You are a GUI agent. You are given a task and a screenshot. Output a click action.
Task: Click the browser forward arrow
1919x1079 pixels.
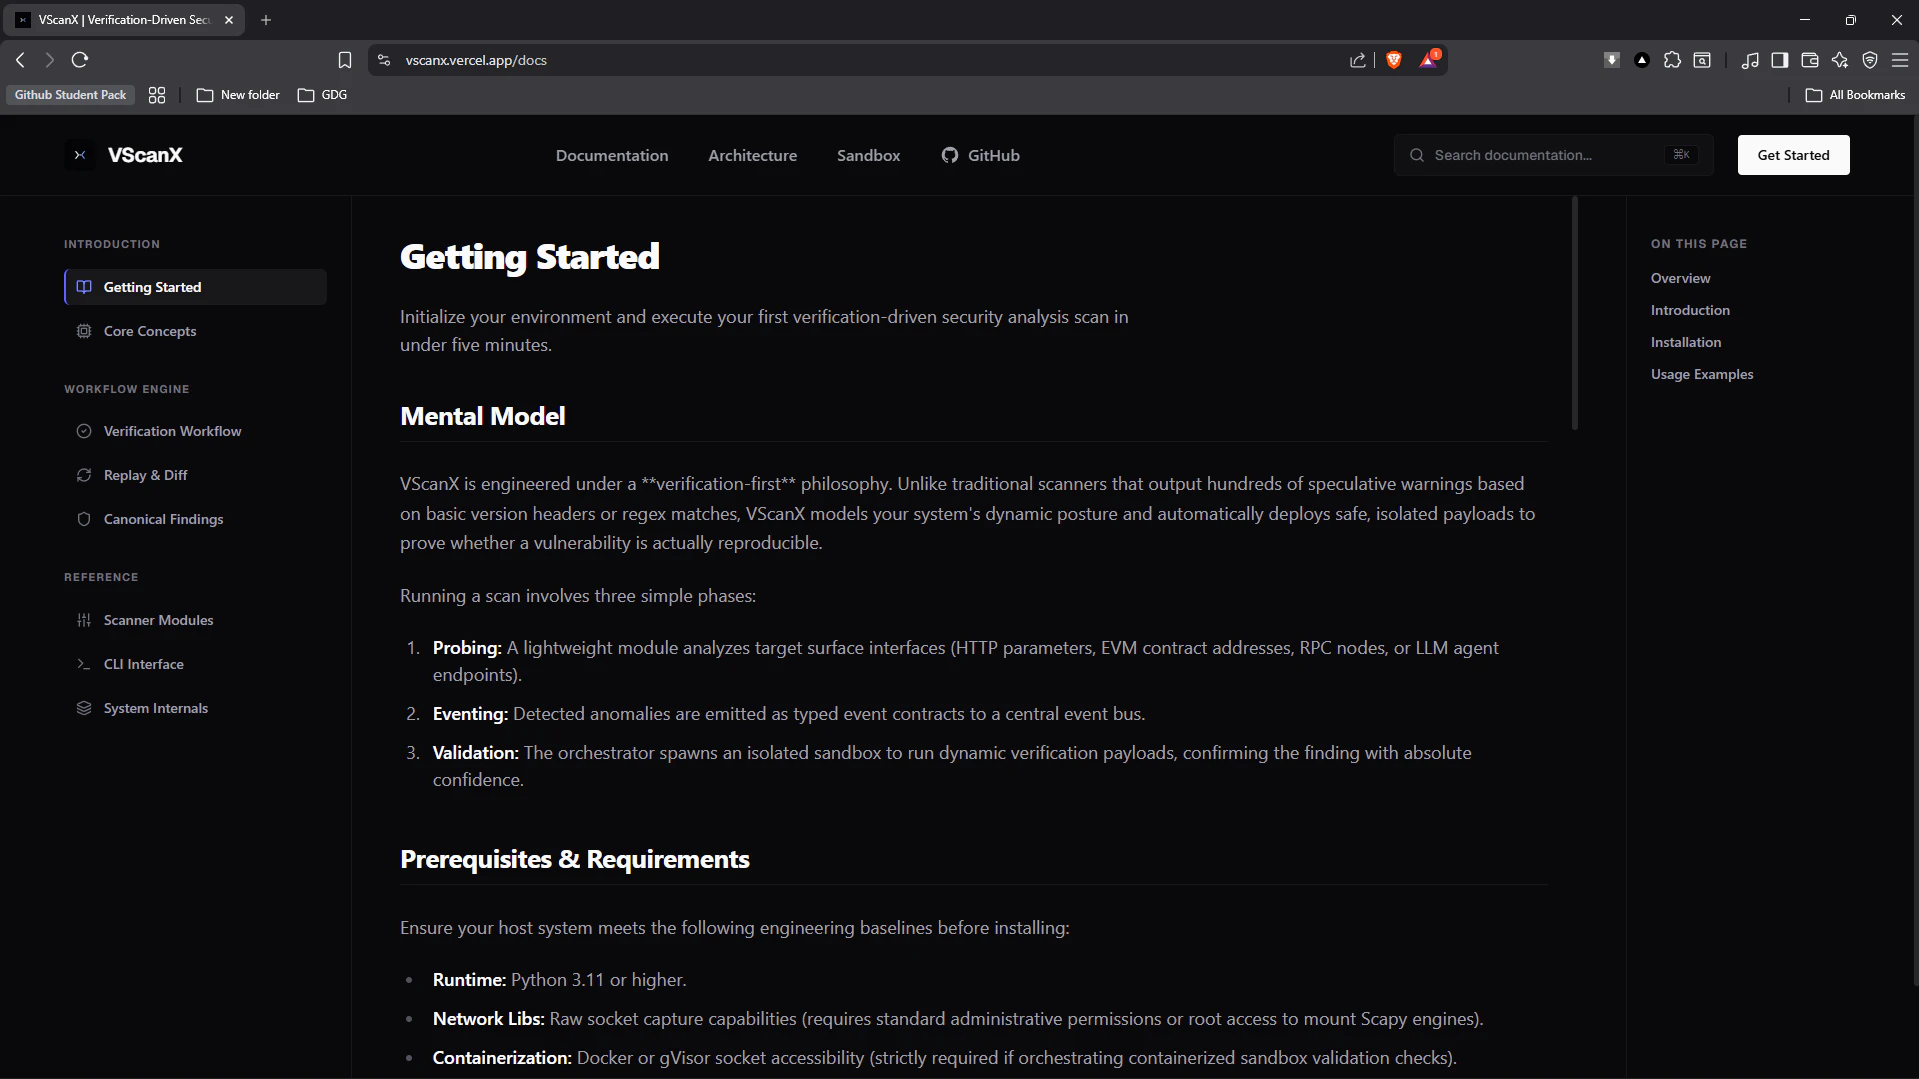pyautogui.click(x=49, y=60)
